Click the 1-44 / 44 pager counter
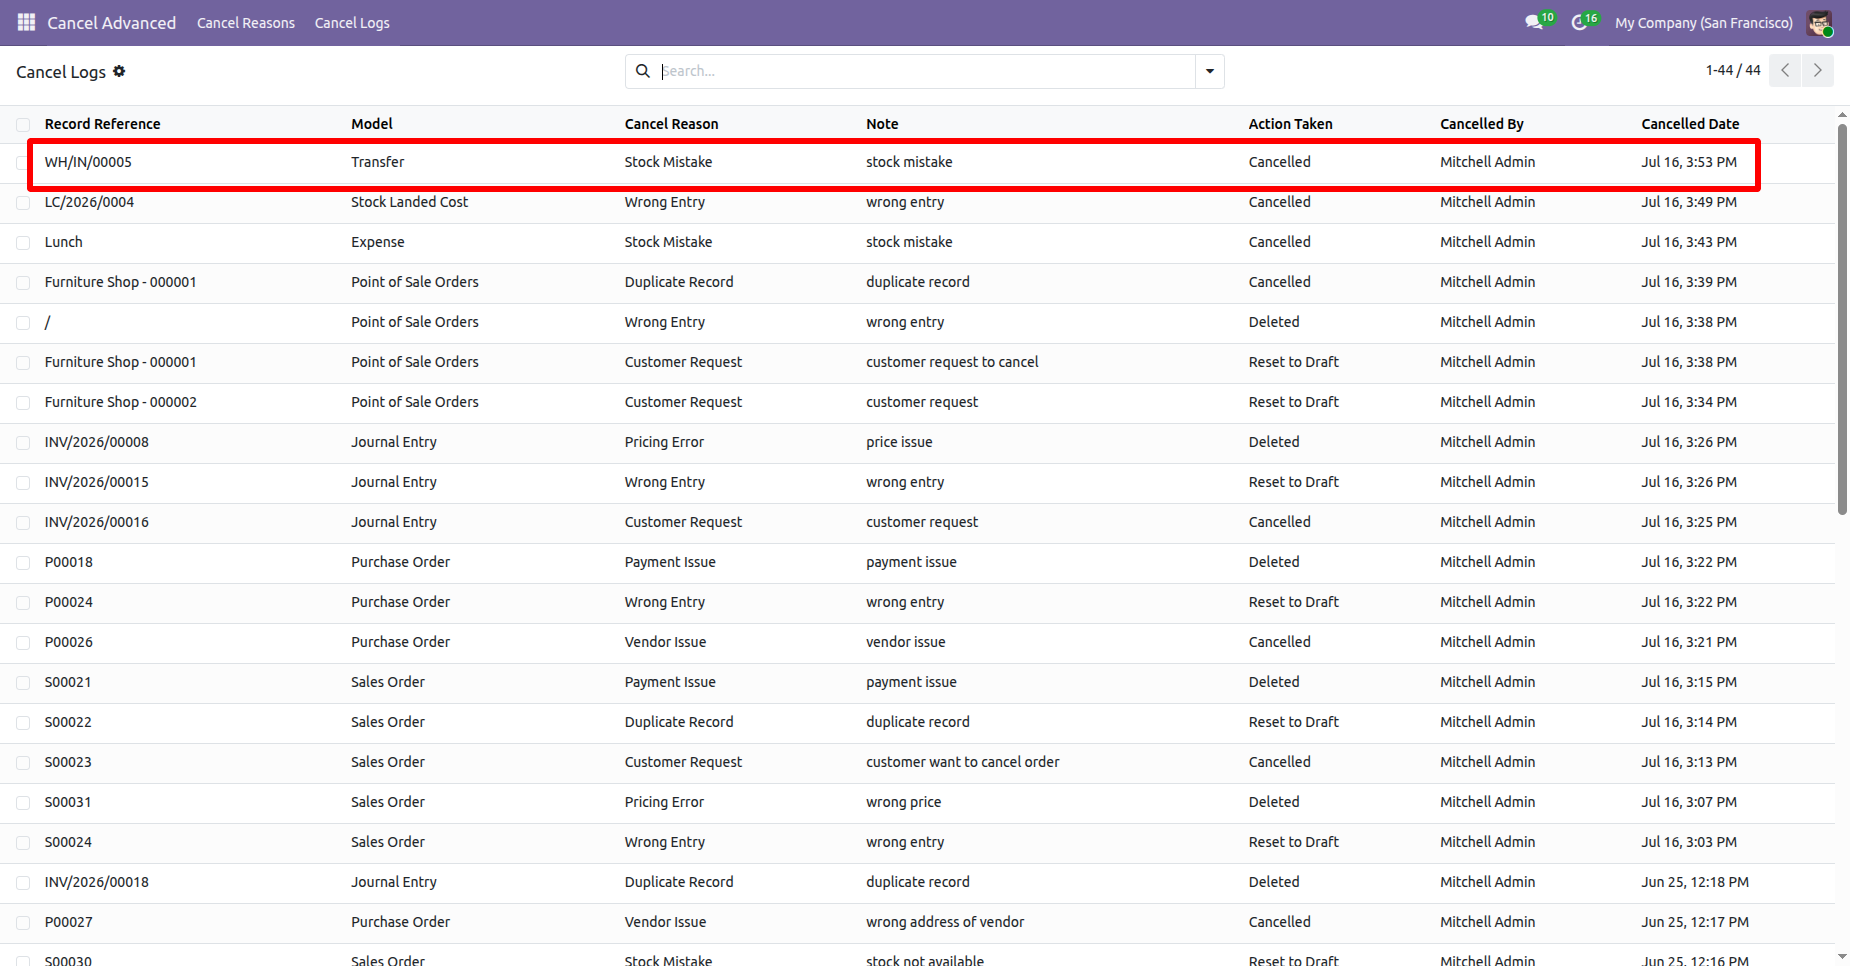1850x966 pixels. [1733, 70]
